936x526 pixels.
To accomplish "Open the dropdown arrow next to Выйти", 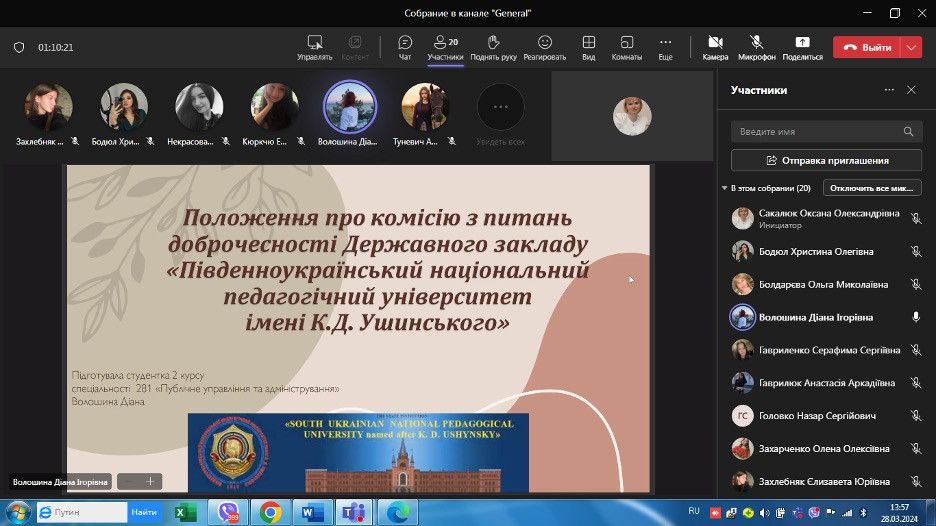I will coord(911,47).
